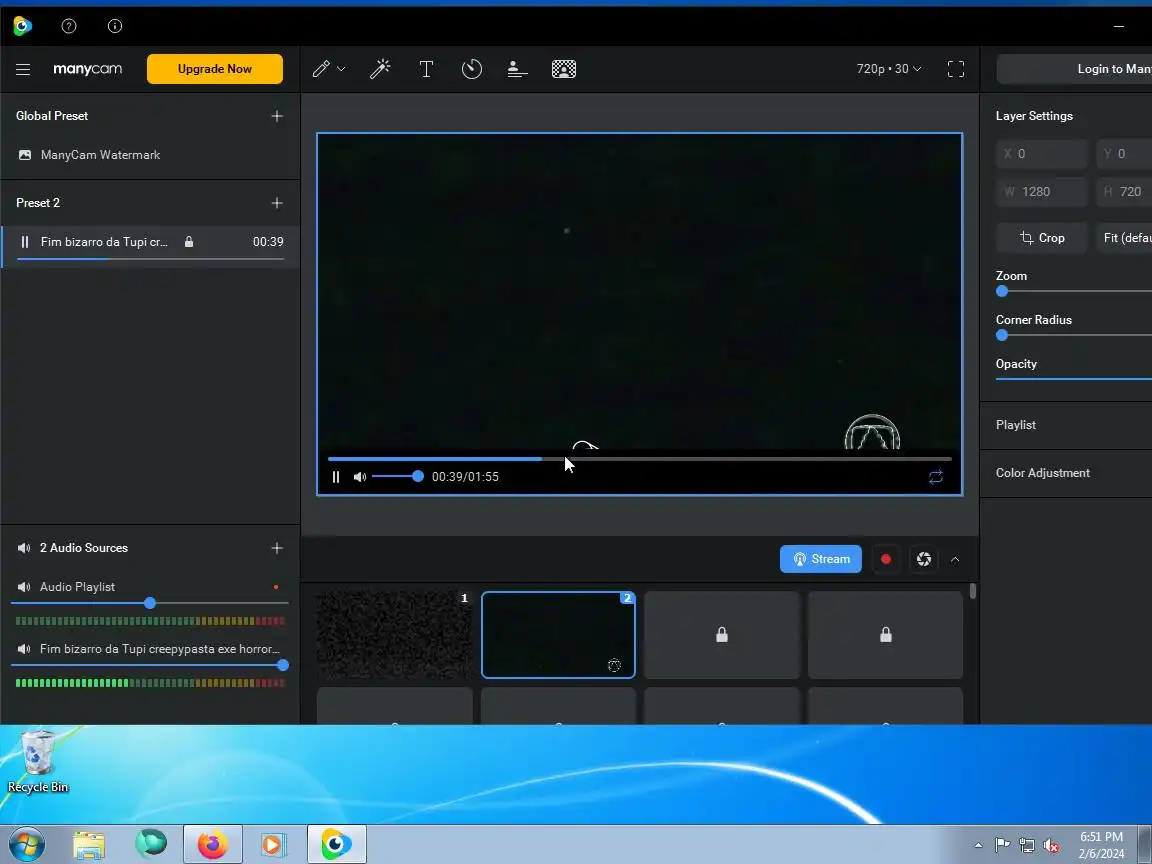Toggle lock on Fim bizarro da Tupi layer

(189, 242)
